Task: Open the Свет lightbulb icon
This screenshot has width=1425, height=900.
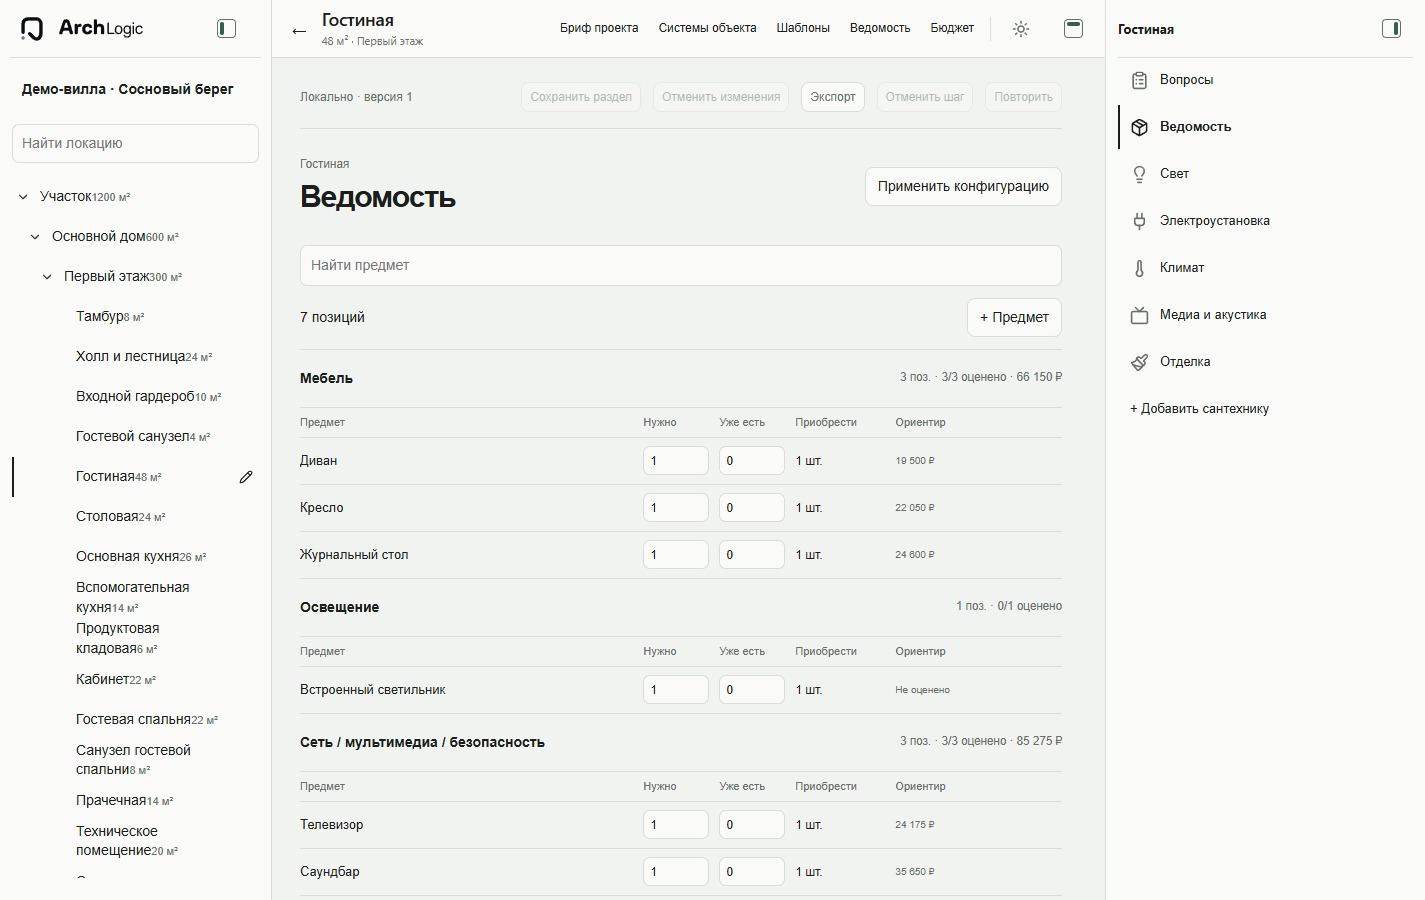Action: 1139,174
